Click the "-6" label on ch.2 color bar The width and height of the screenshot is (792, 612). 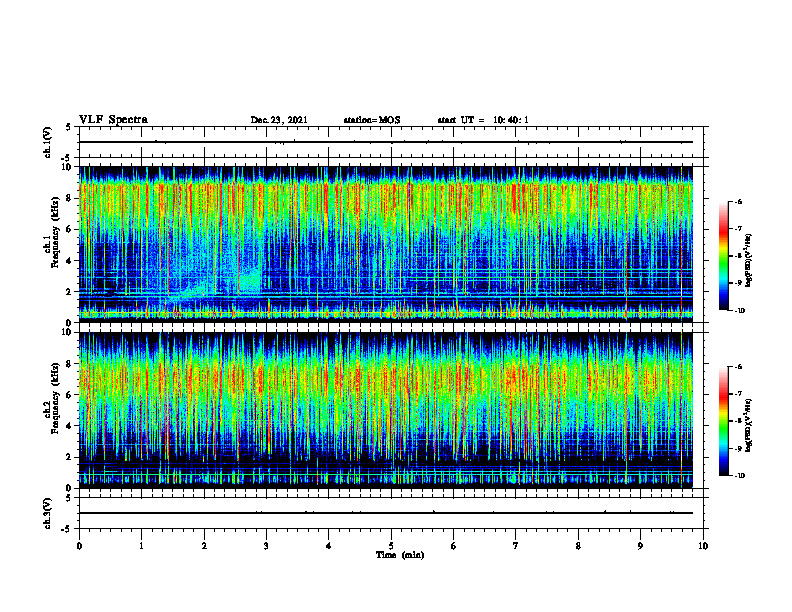[738, 367]
